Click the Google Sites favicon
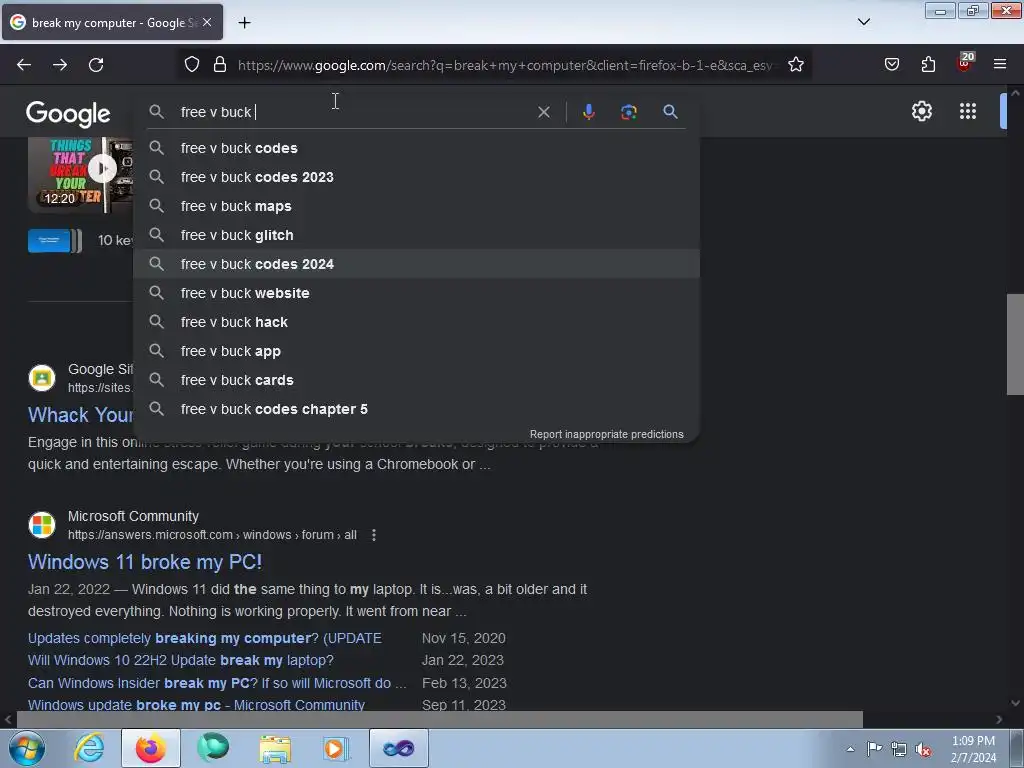 pos(42,378)
